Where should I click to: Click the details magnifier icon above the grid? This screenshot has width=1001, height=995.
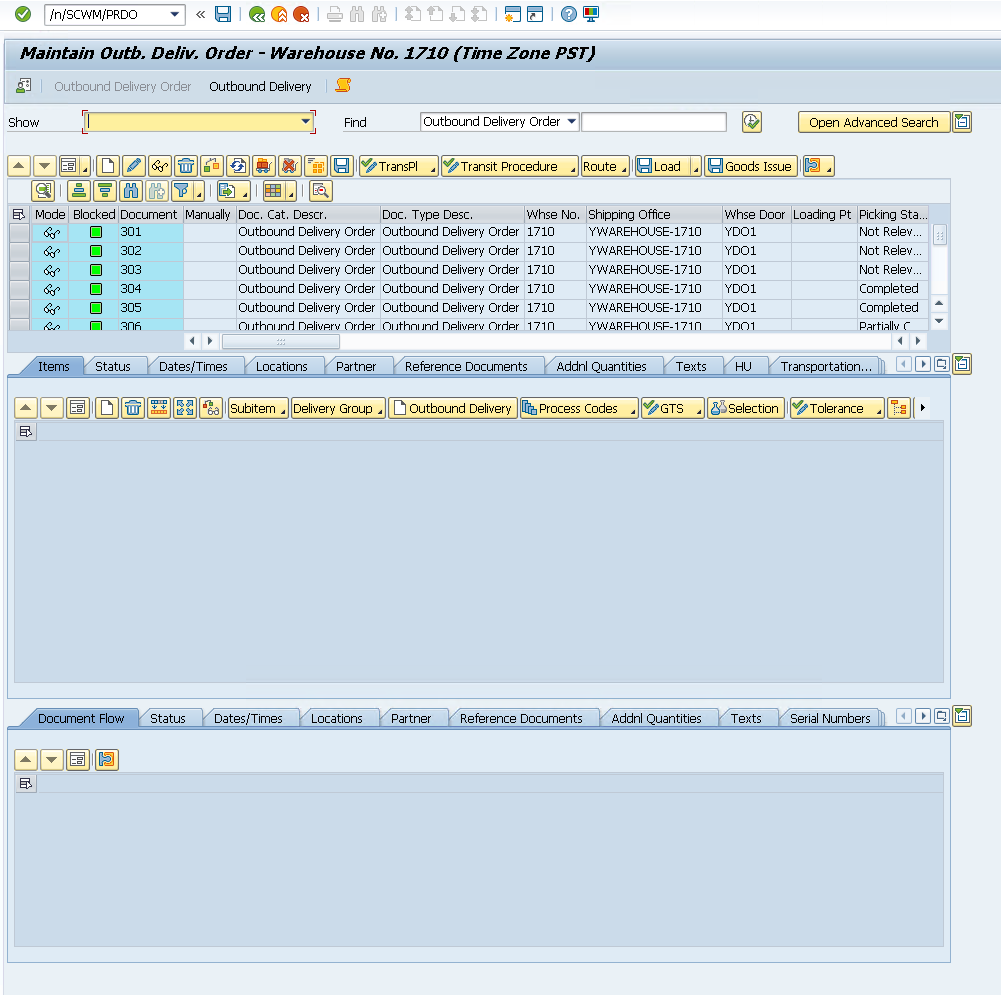pos(43,191)
